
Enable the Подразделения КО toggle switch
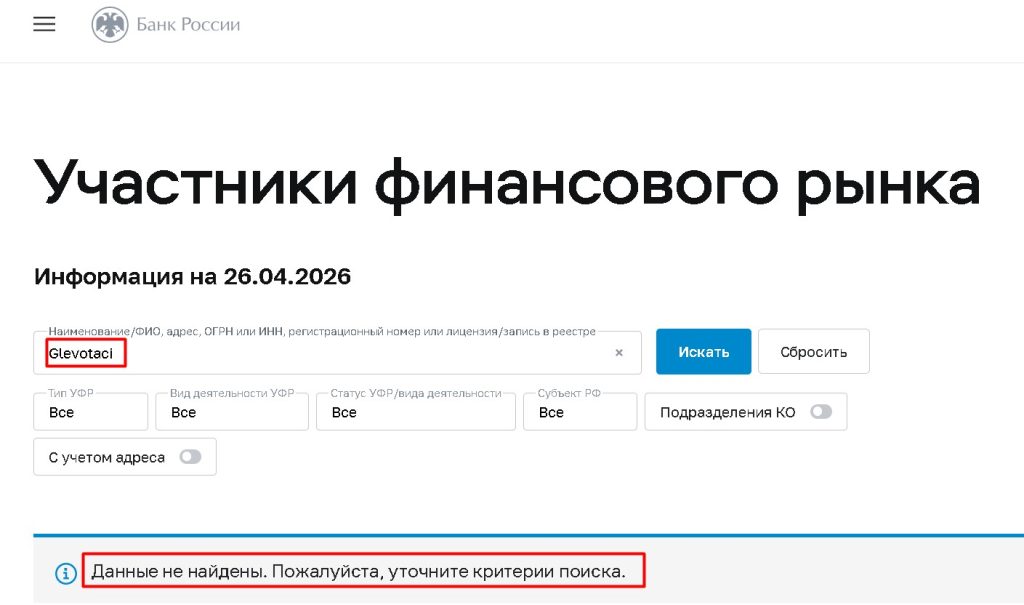(x=821, y=412)
